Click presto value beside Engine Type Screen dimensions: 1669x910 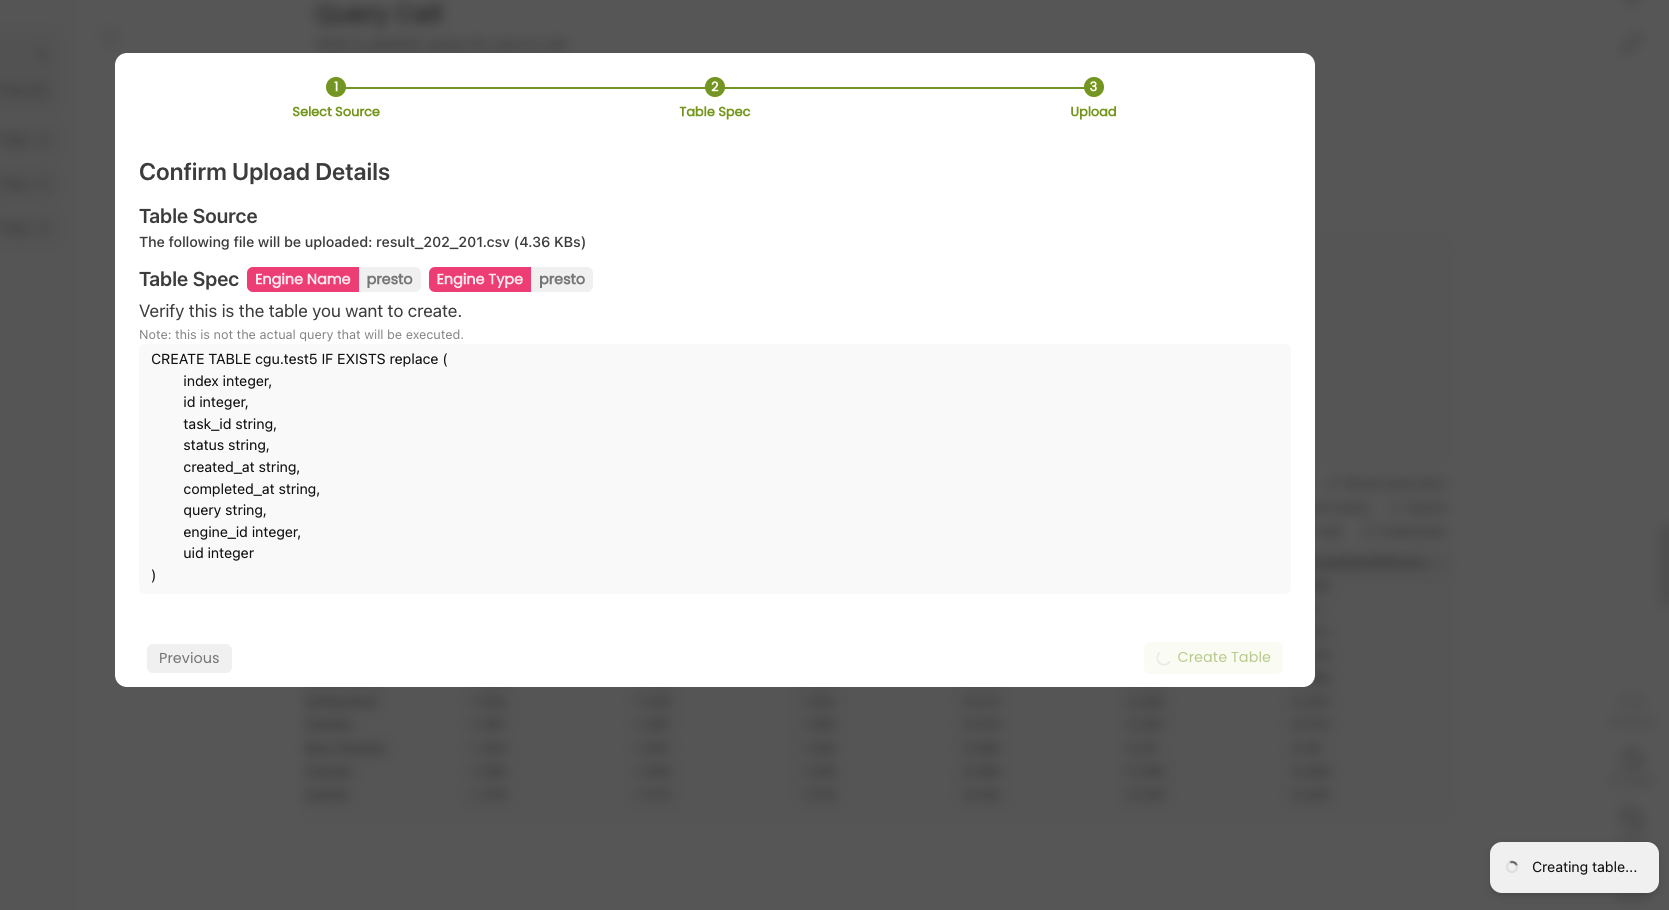point(562,279)
